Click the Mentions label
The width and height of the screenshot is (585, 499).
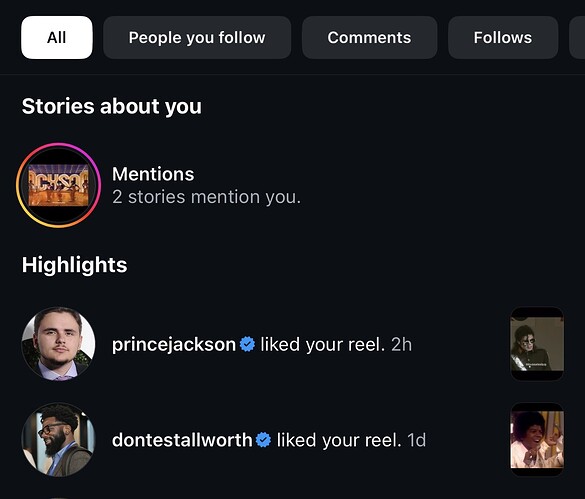153,174
